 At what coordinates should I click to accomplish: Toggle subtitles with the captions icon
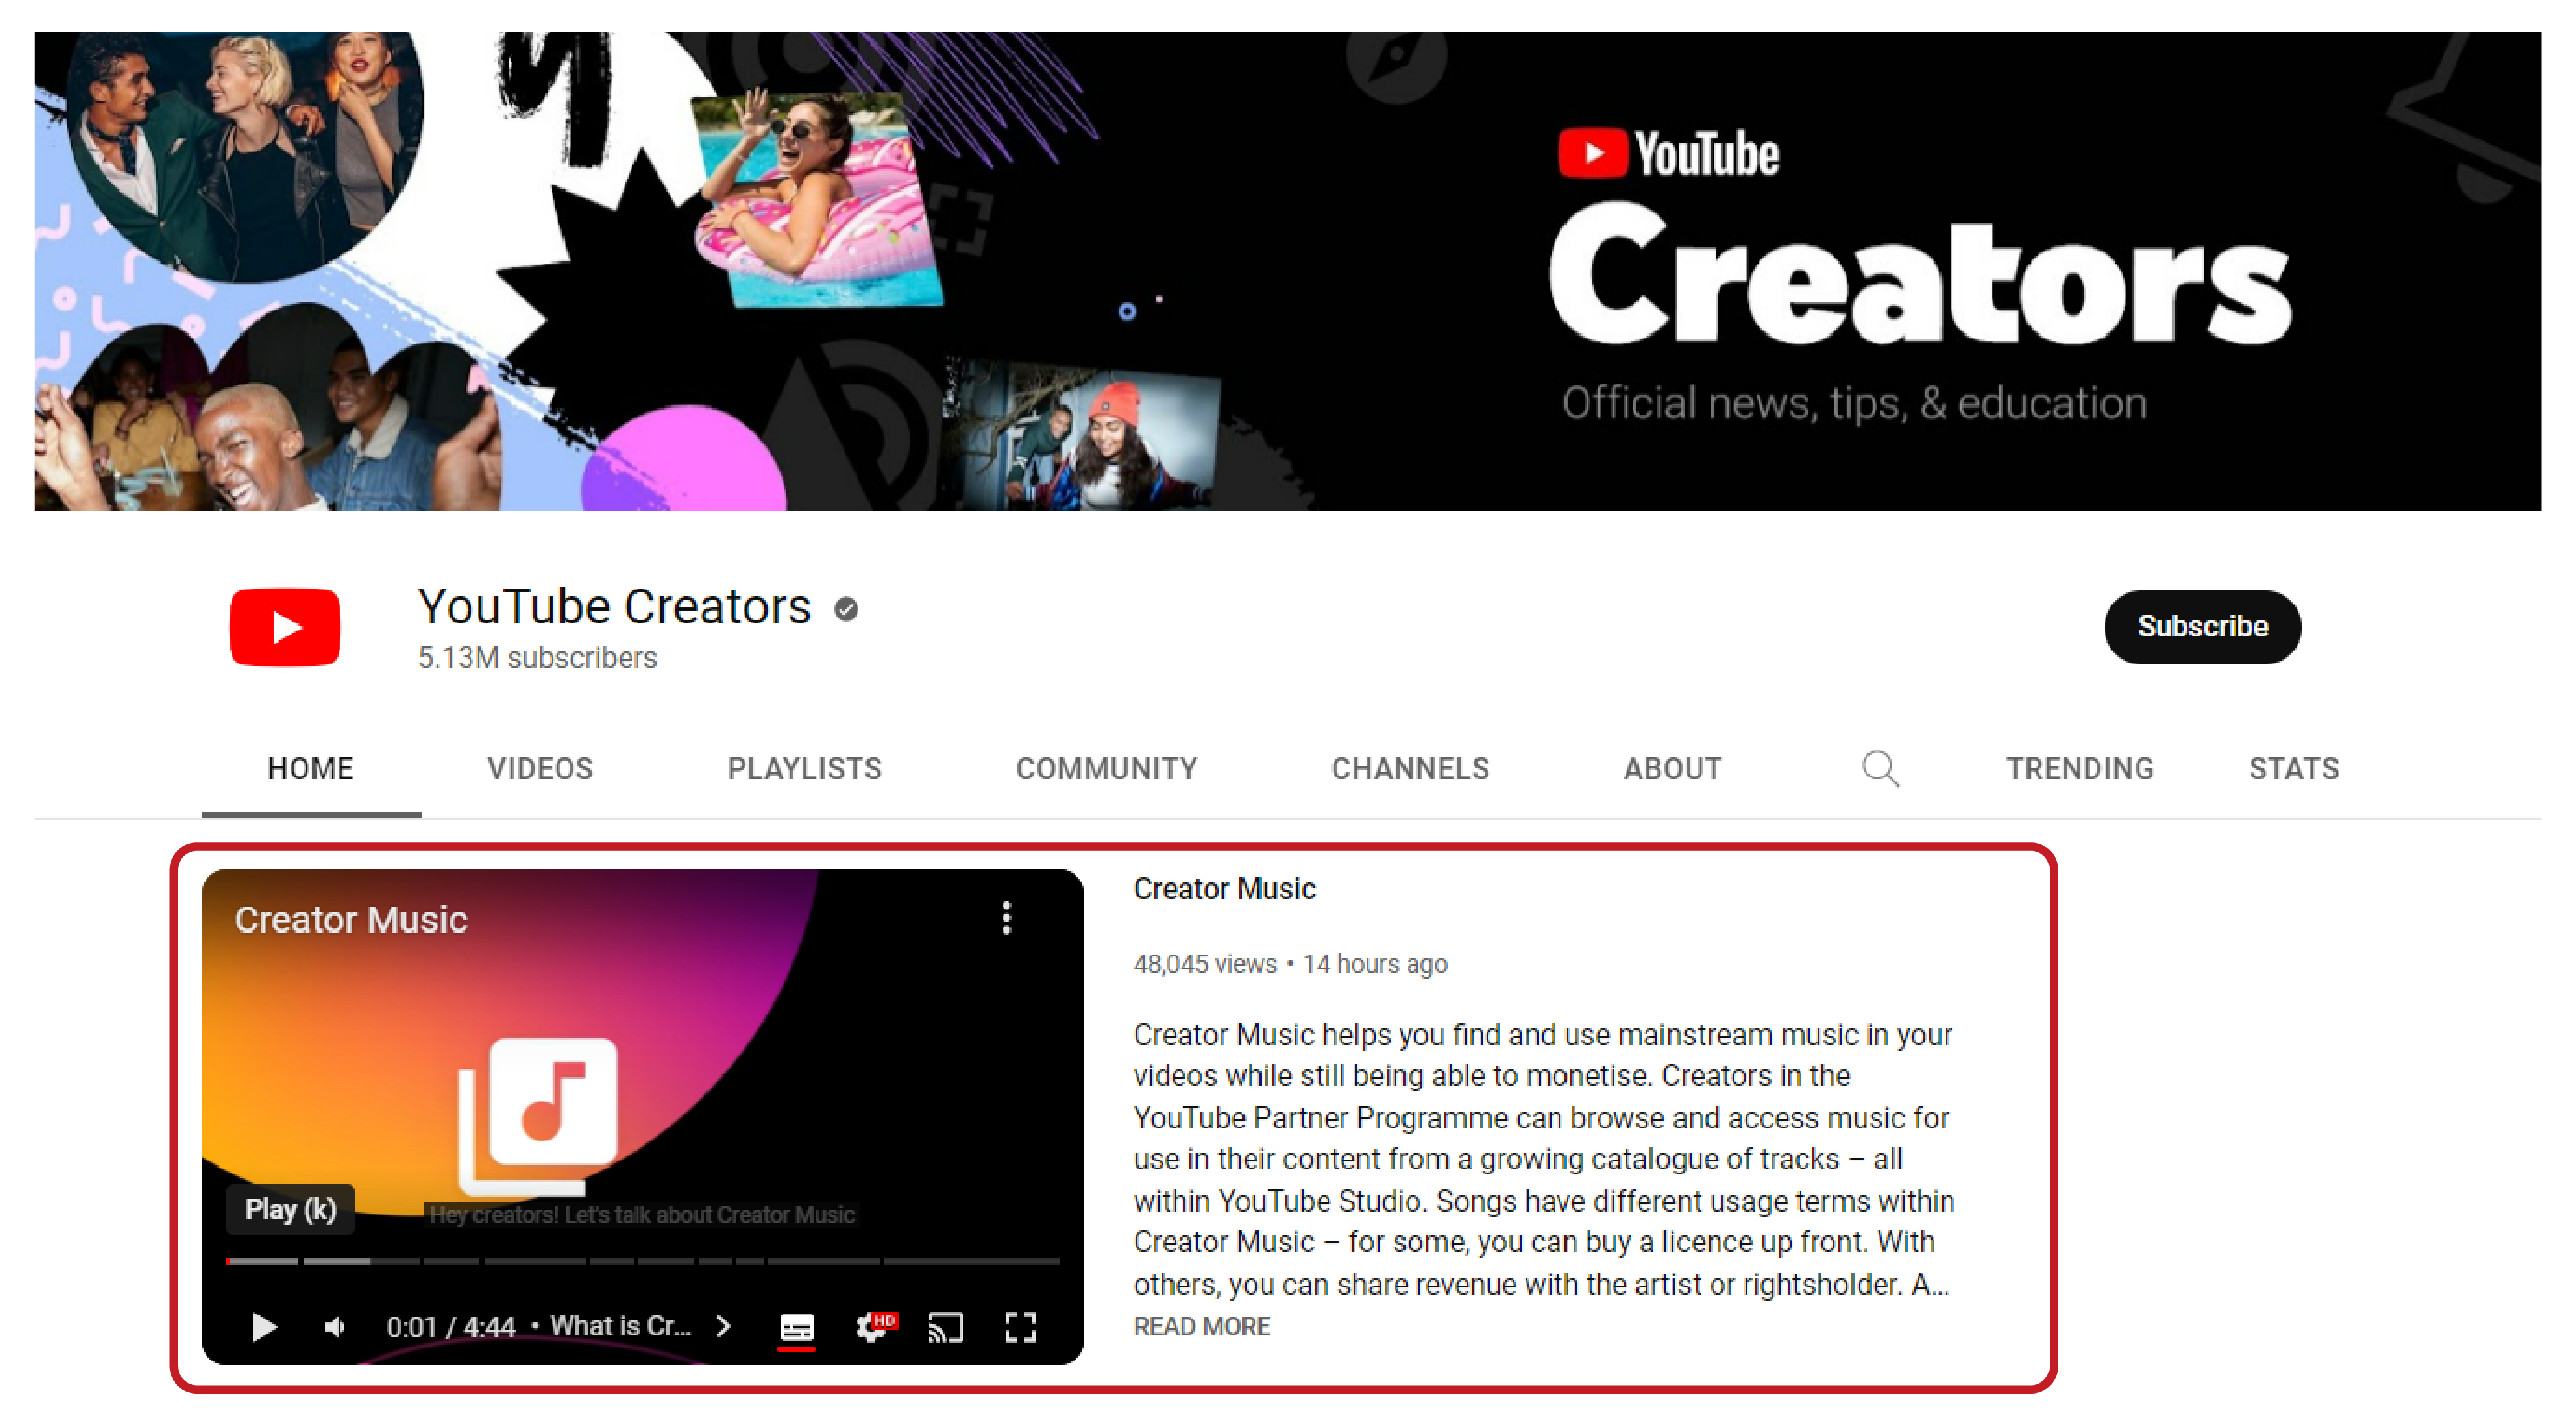click(796, 1327)
